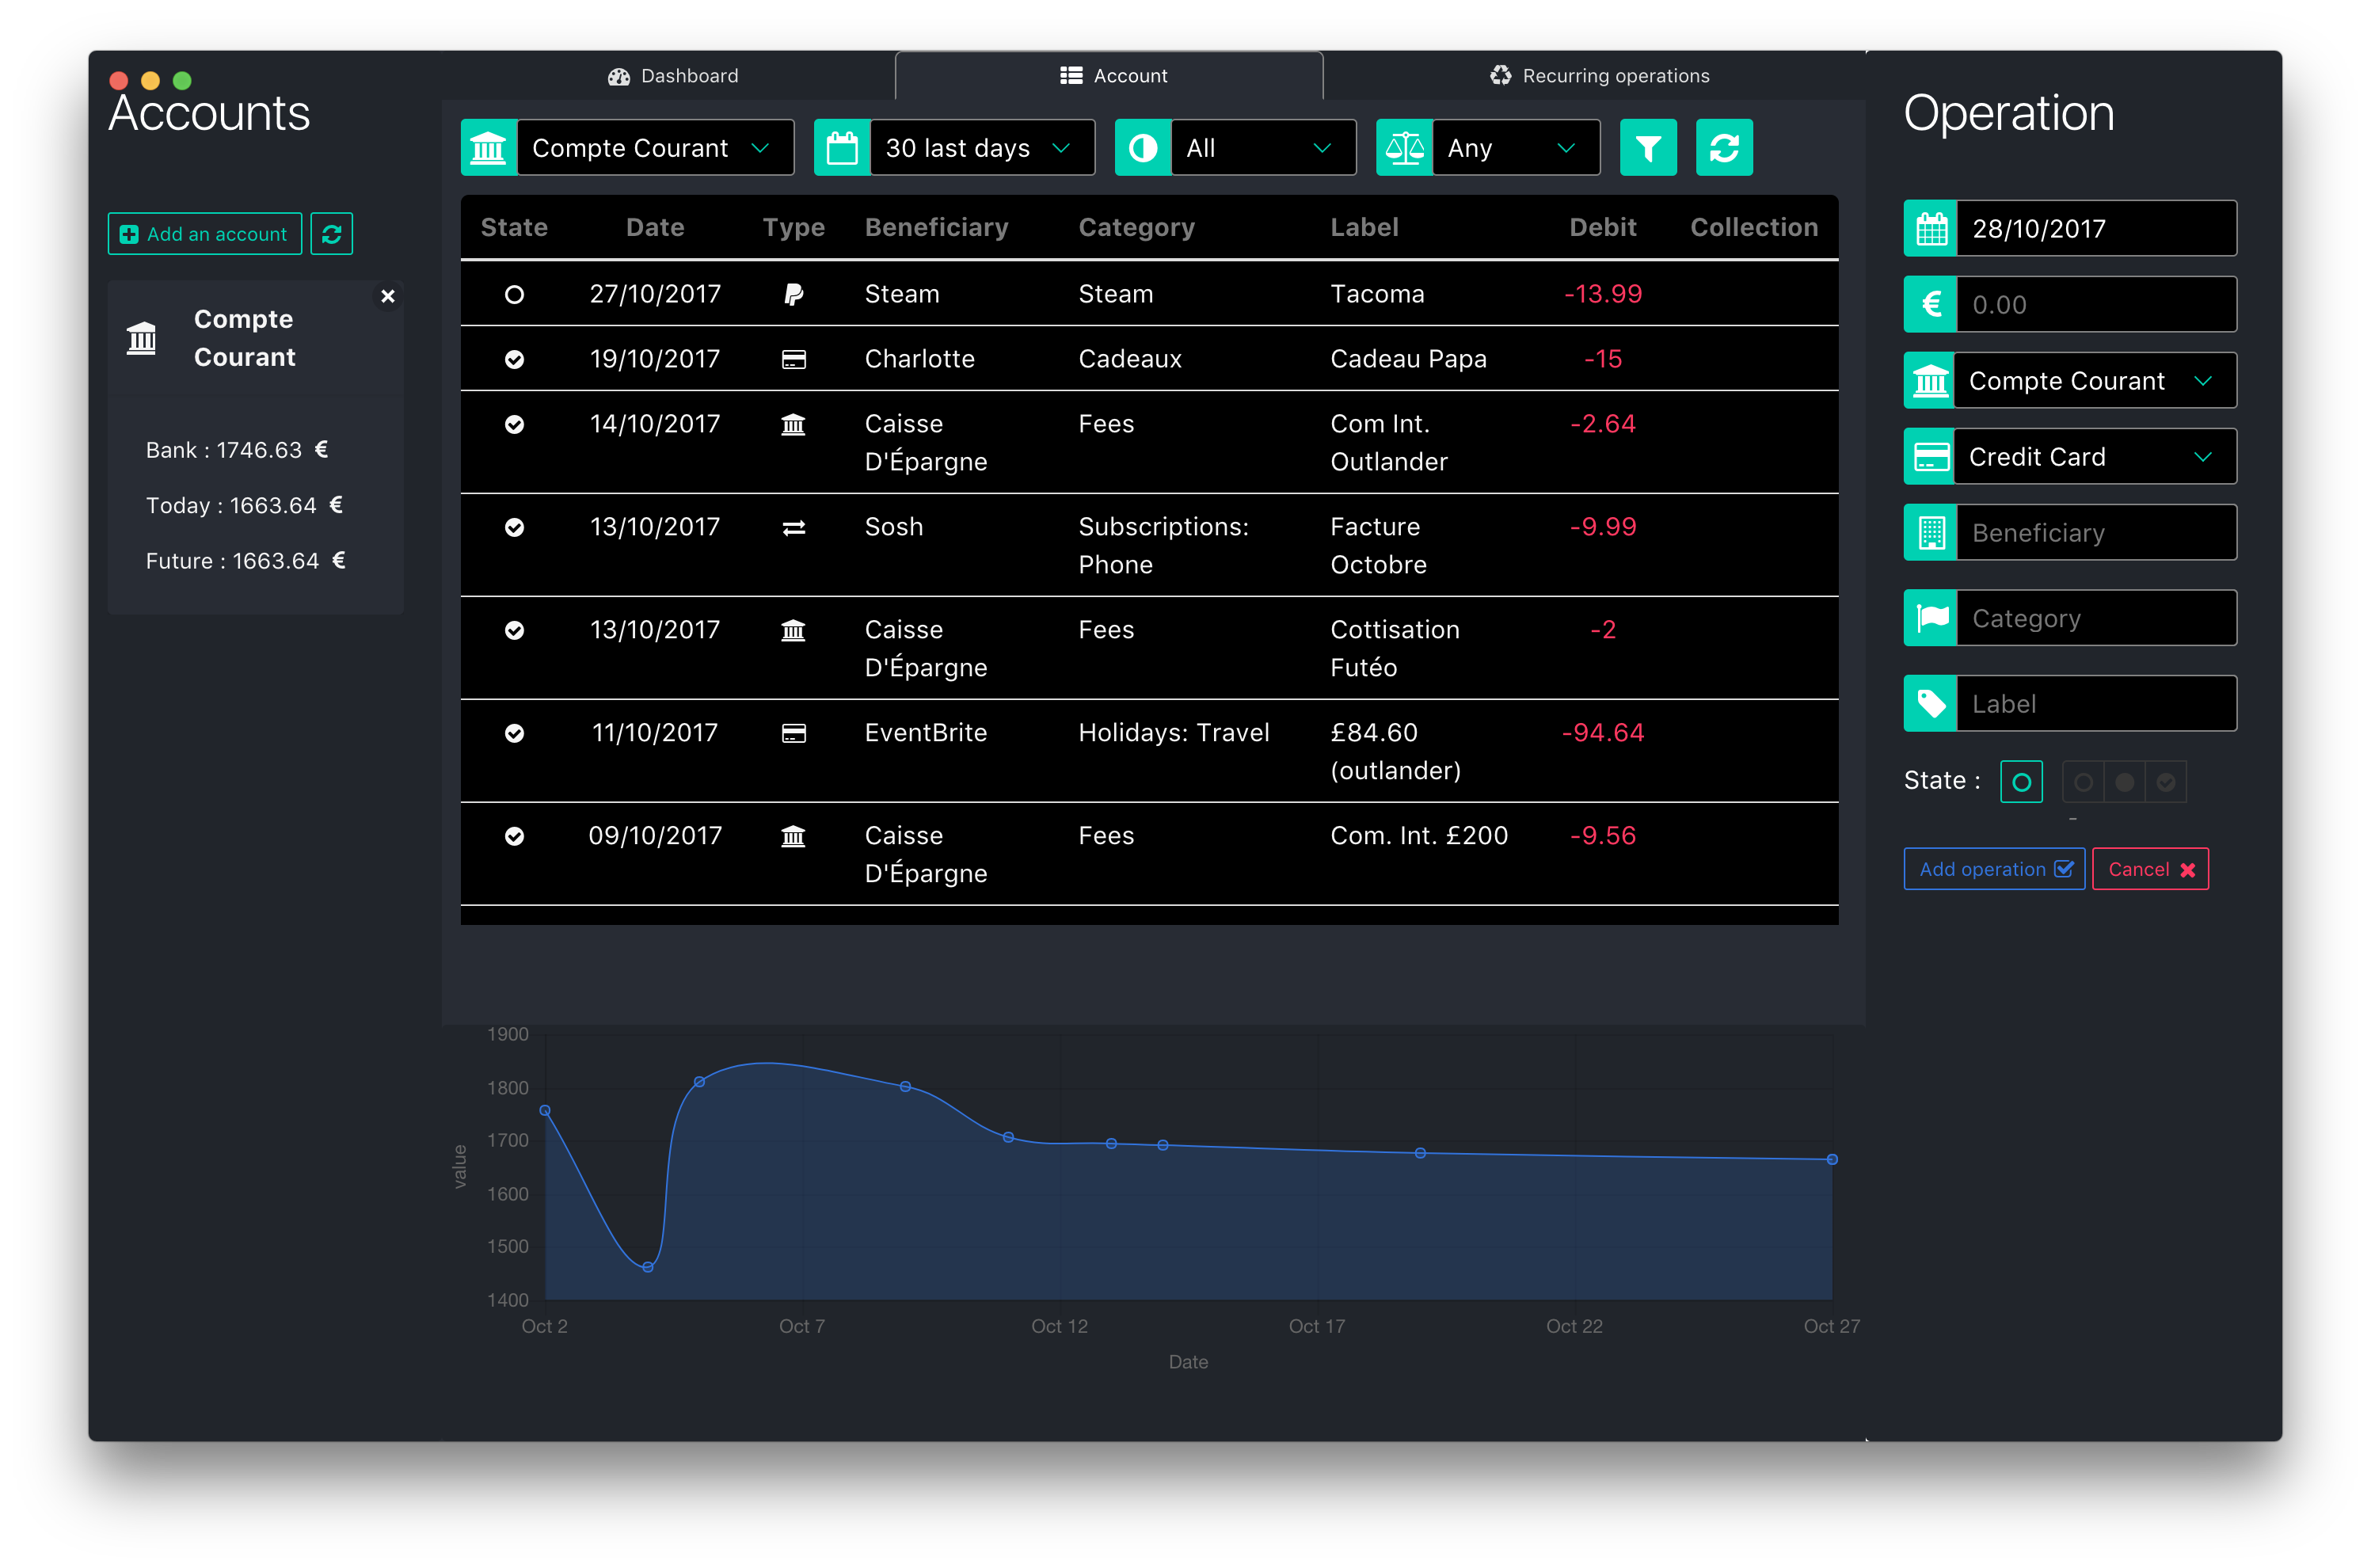The image size is (2371, 1568).
Task: Switch to the Dashboard tab
Action: (673, 76)
